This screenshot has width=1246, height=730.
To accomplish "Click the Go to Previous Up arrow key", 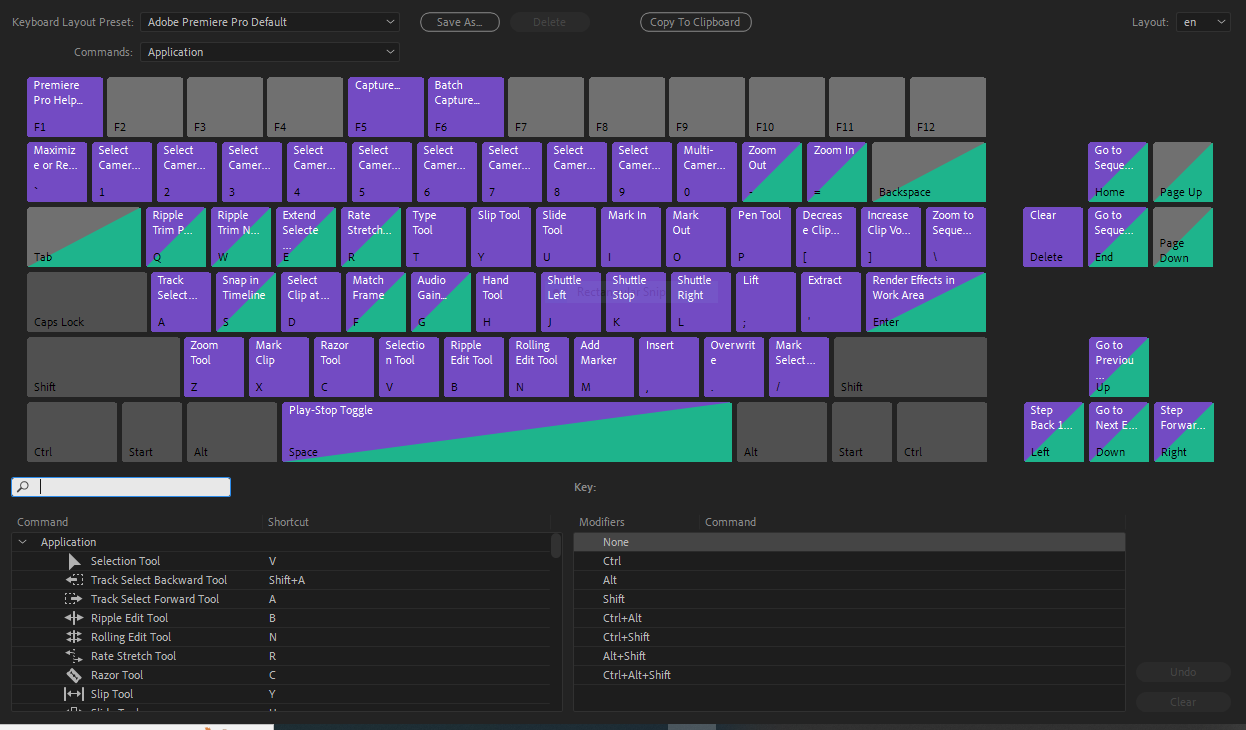I will [x=1119, y=367].
